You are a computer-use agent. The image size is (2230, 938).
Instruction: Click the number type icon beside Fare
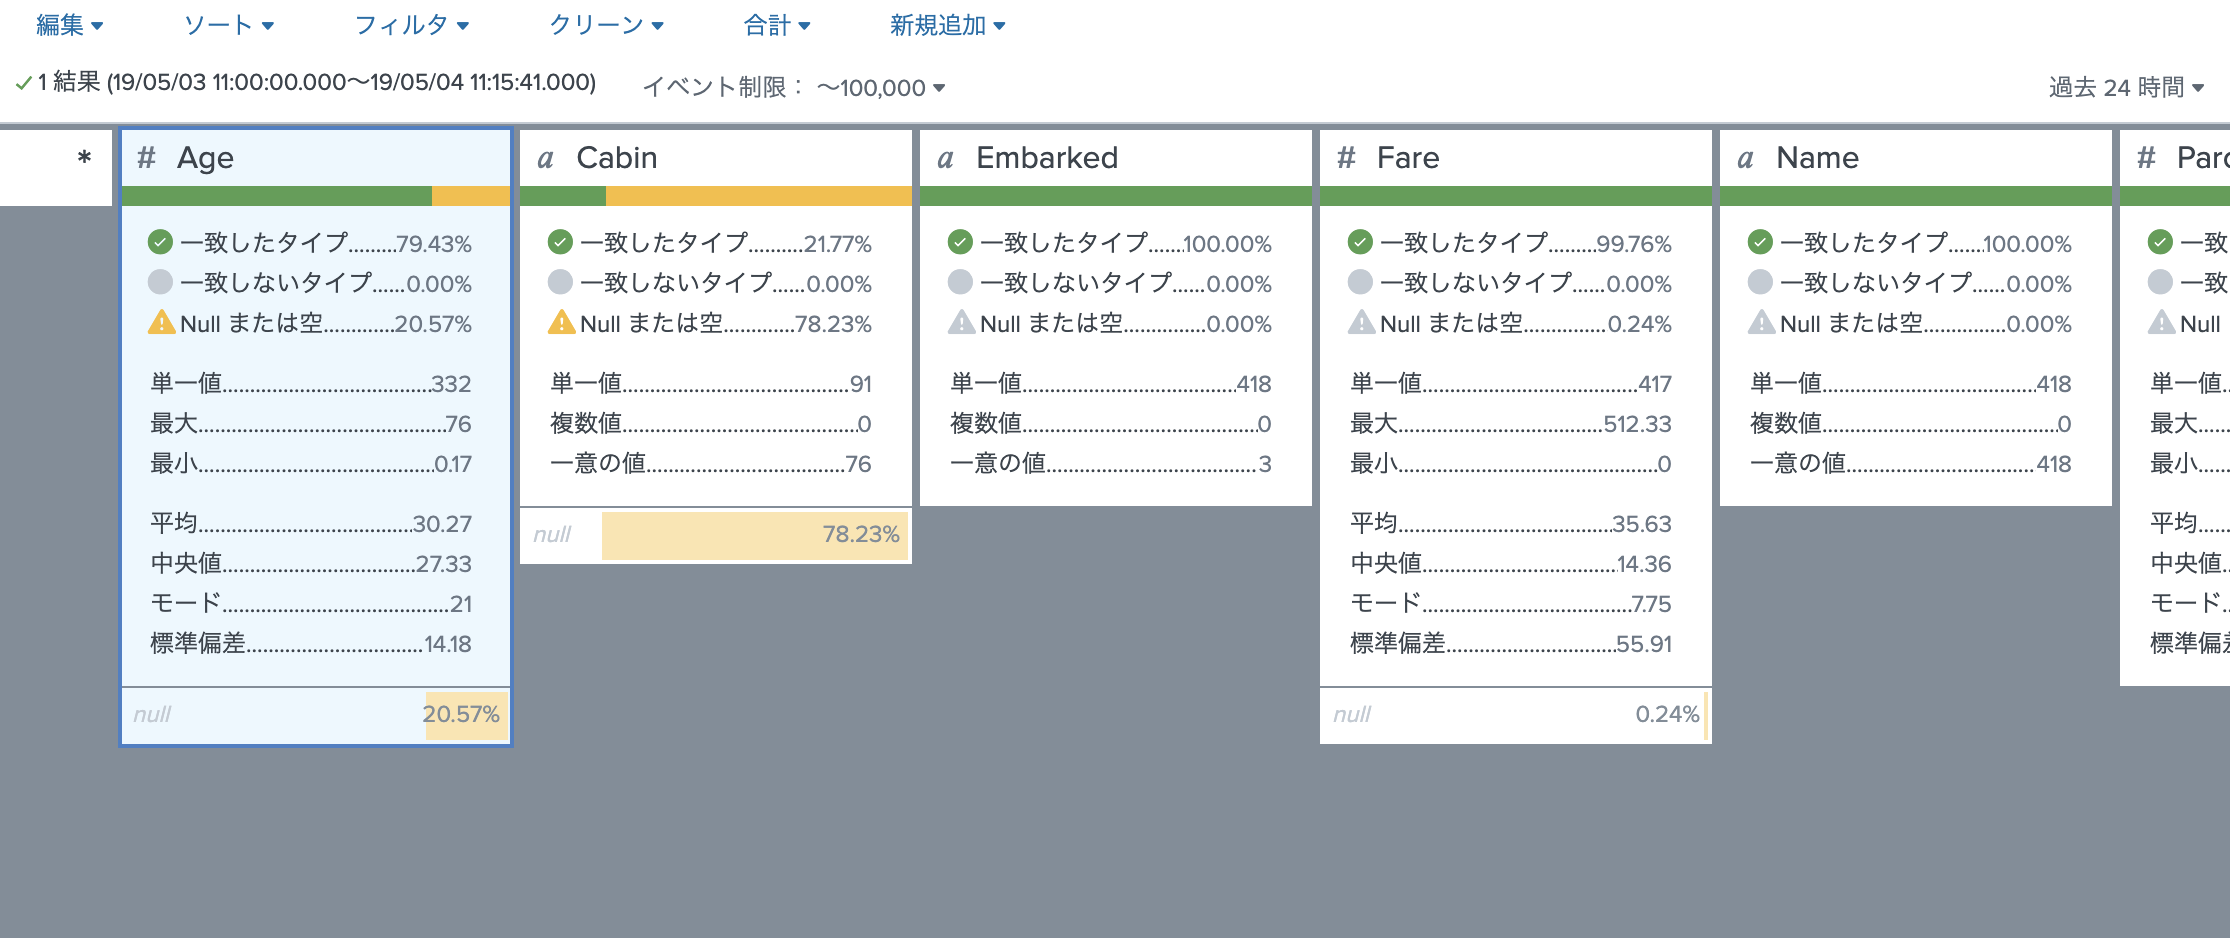tap(1347, 158)
